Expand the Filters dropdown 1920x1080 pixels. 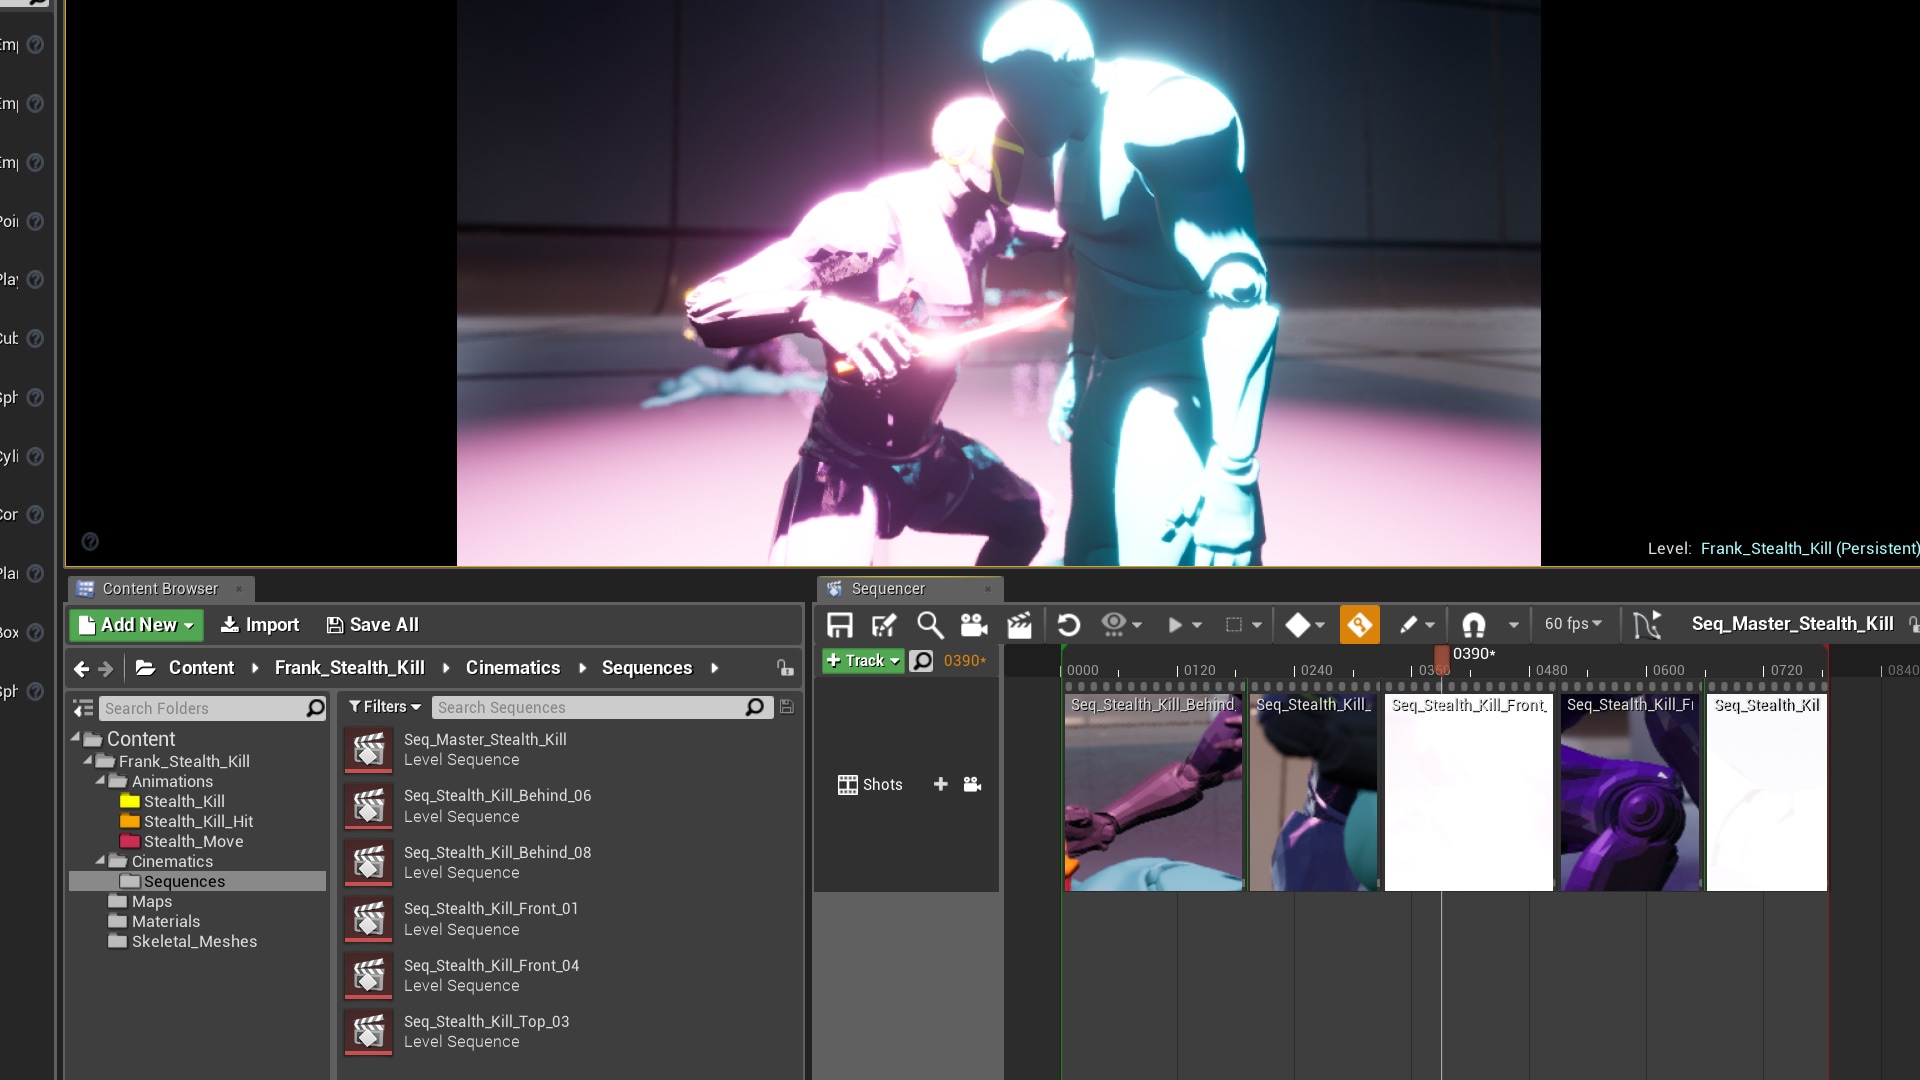384,707
